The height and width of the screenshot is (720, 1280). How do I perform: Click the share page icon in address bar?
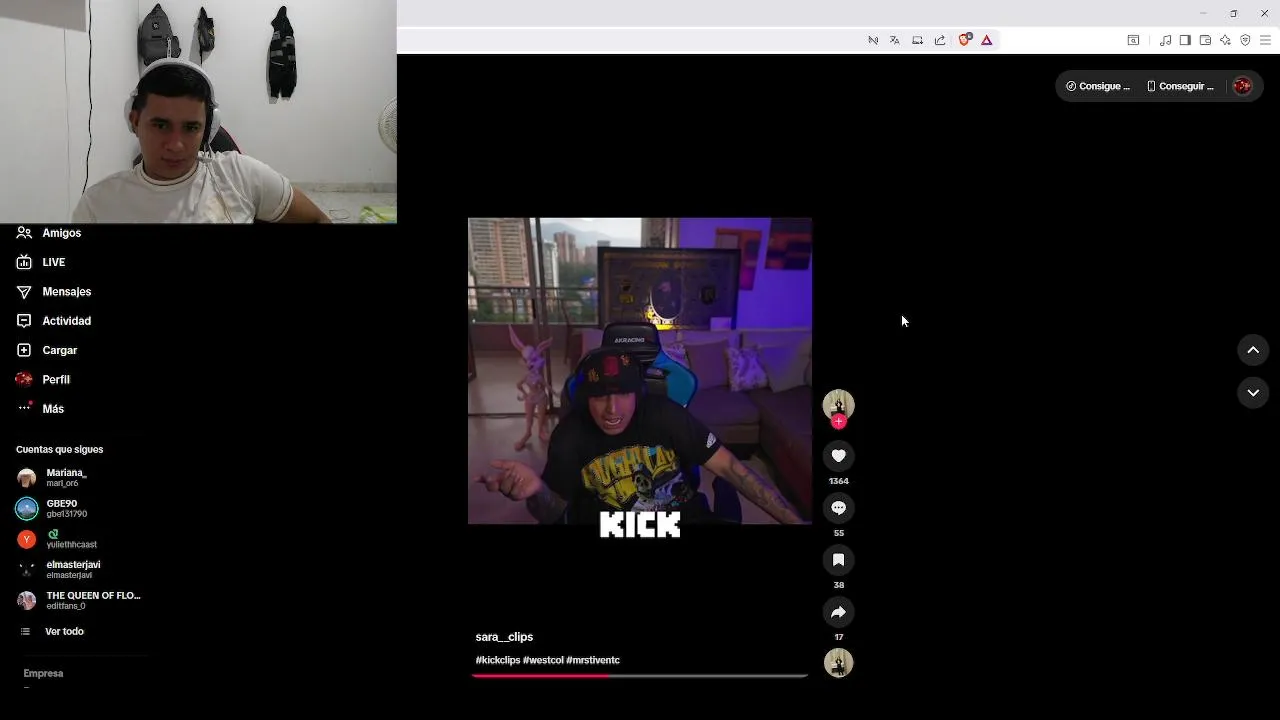[940, 40]
